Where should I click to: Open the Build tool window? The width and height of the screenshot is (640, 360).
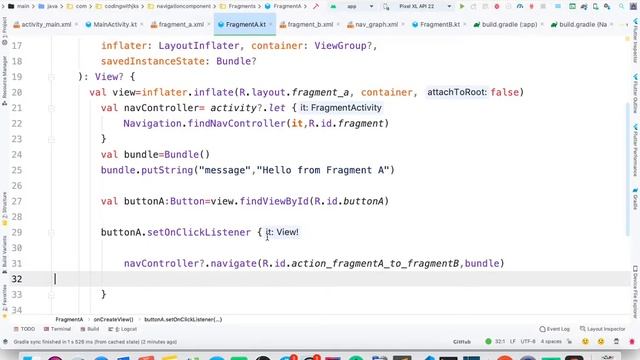tap(89, 329)
